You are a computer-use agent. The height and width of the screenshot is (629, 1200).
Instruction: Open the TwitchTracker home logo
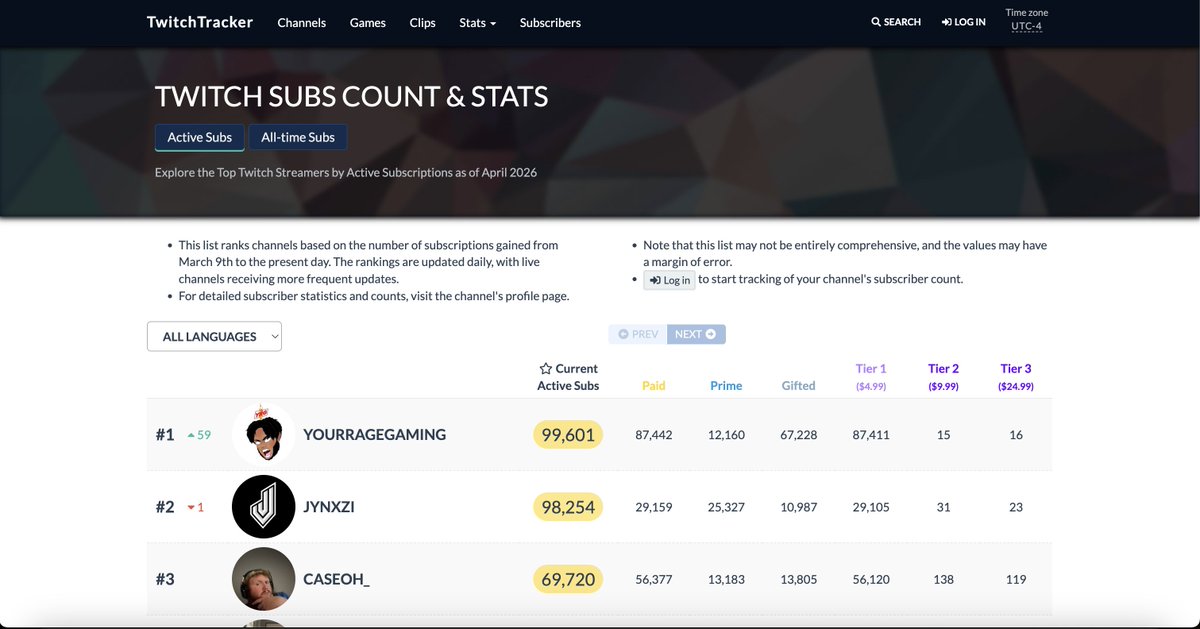click(x=200, y=22)
